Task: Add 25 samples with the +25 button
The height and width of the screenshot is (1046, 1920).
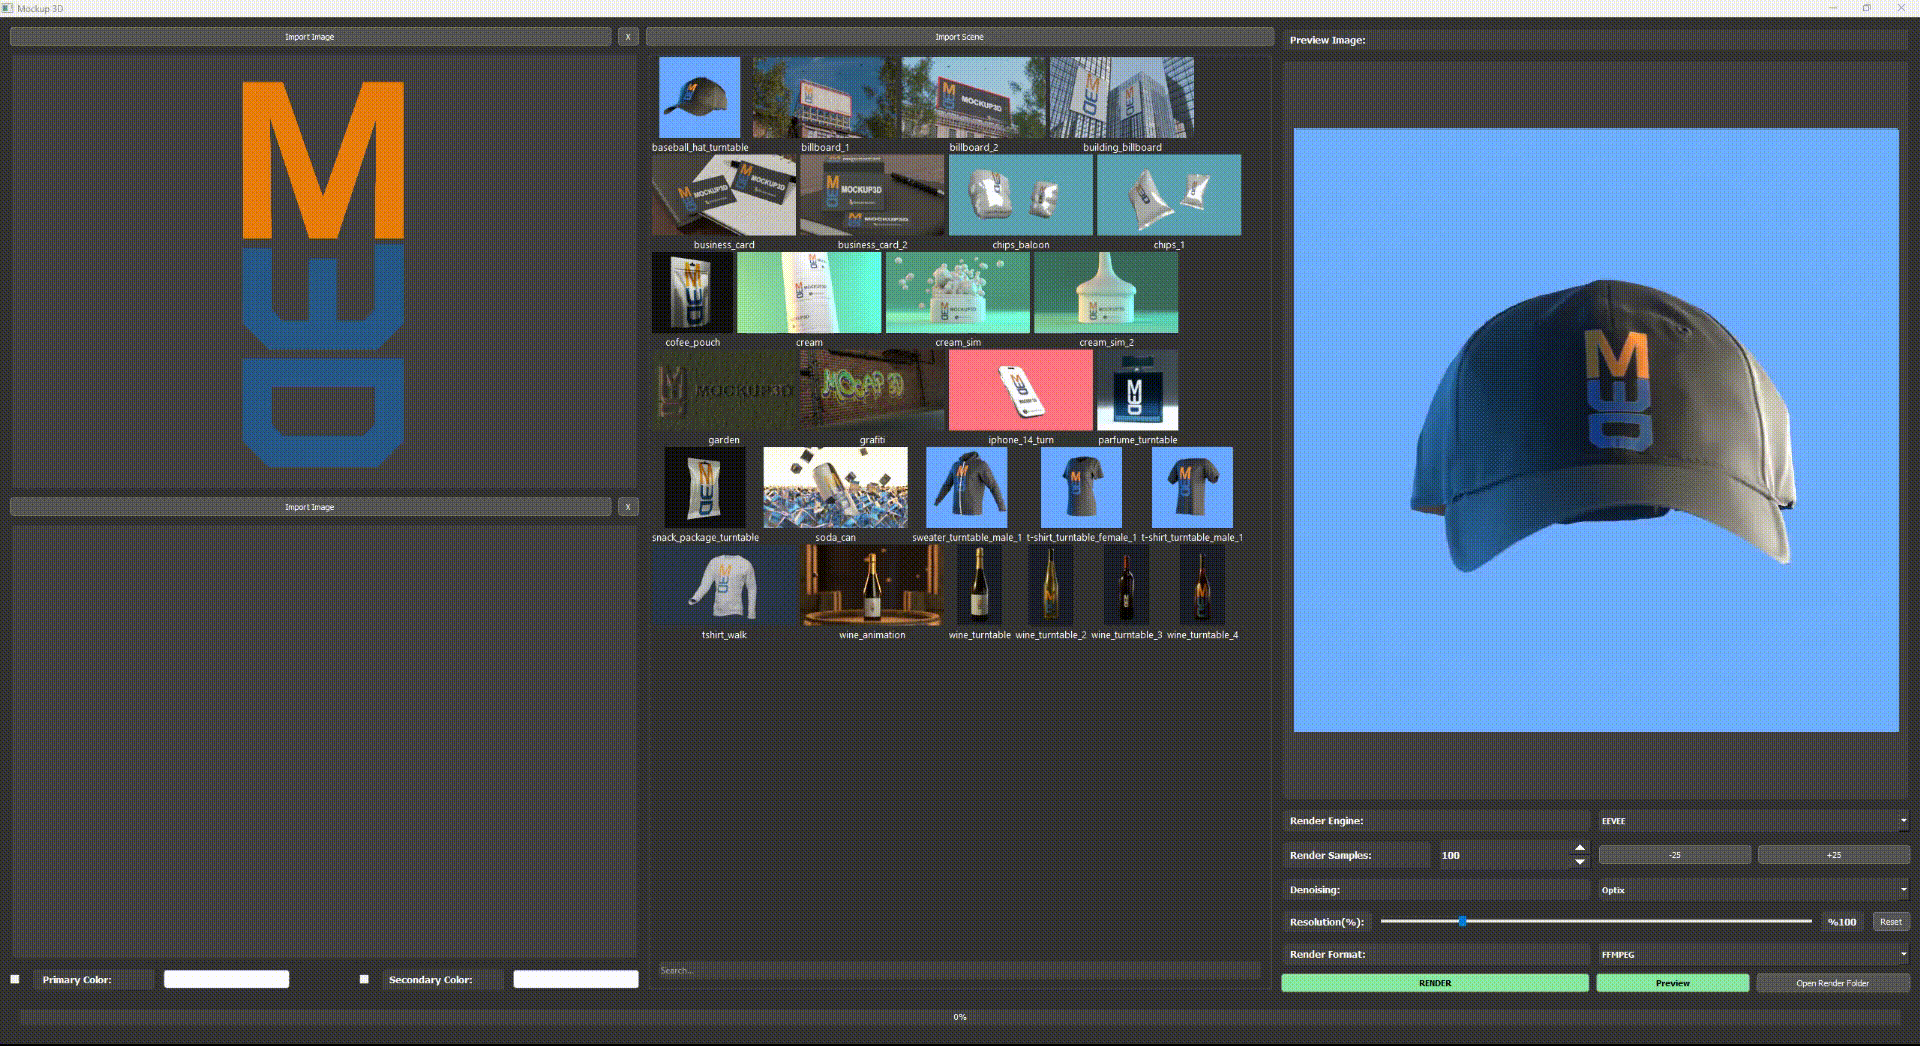Action: (1834, 855)
